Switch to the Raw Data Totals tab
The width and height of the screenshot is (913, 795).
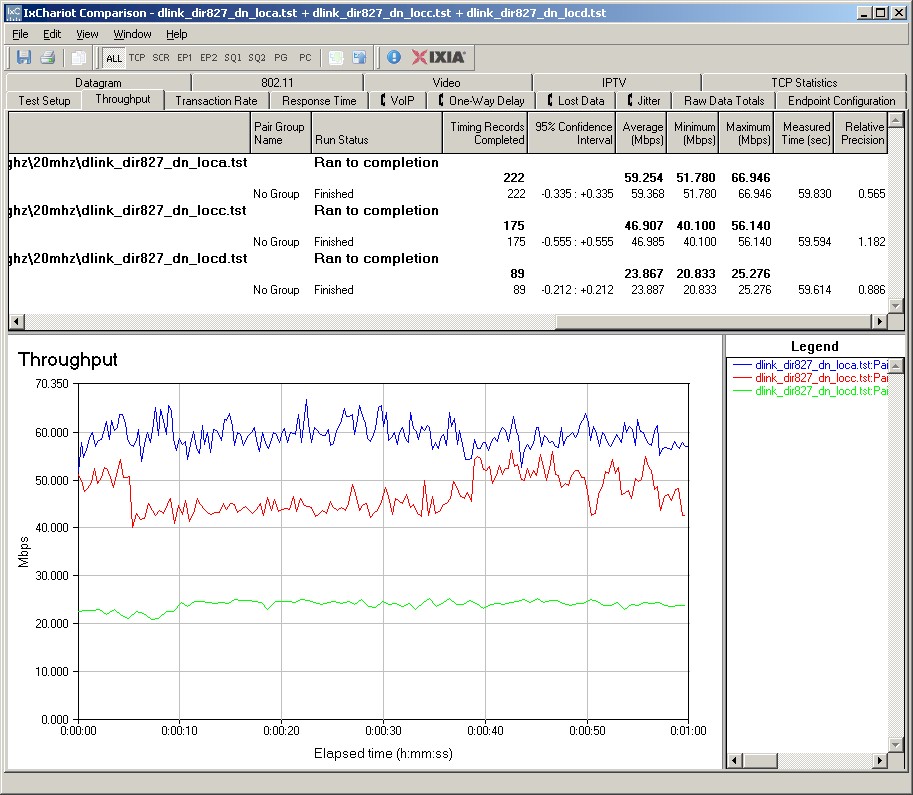[x=724, y=101]
